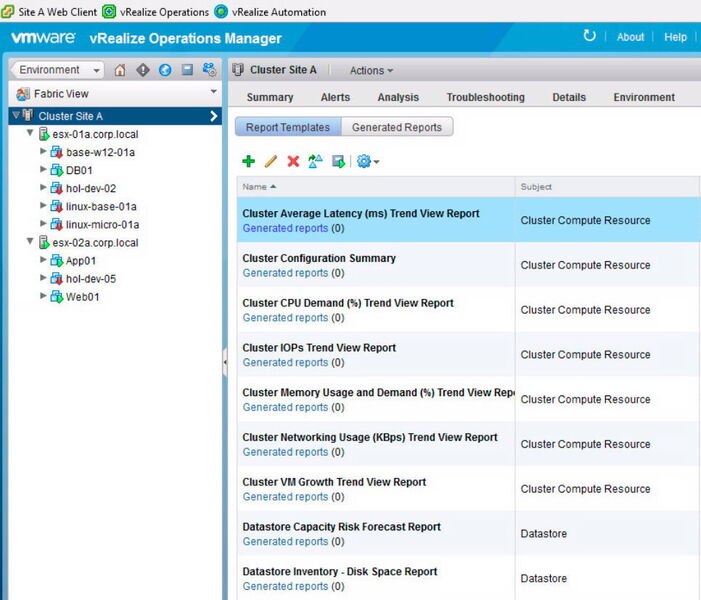Viewport: 701px width, 600px height.
Task: Open the gear settings dropdown in toolbar
Action: click(367, 161)
